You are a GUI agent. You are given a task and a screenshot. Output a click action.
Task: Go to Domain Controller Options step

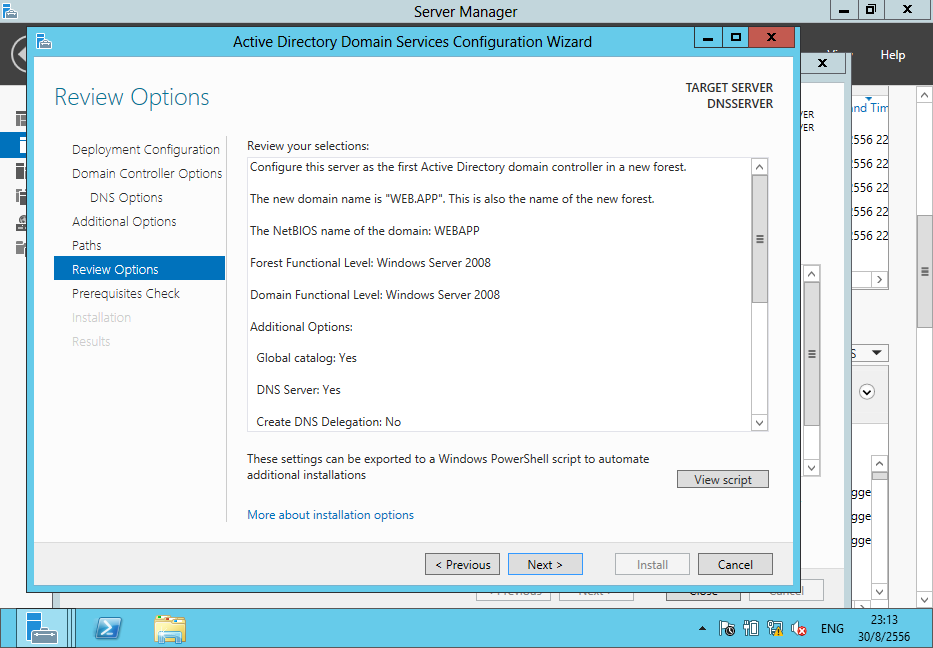[147, 173]
